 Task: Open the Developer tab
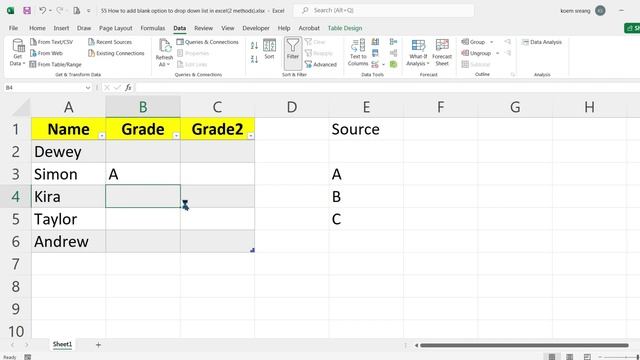pos(256,28)
